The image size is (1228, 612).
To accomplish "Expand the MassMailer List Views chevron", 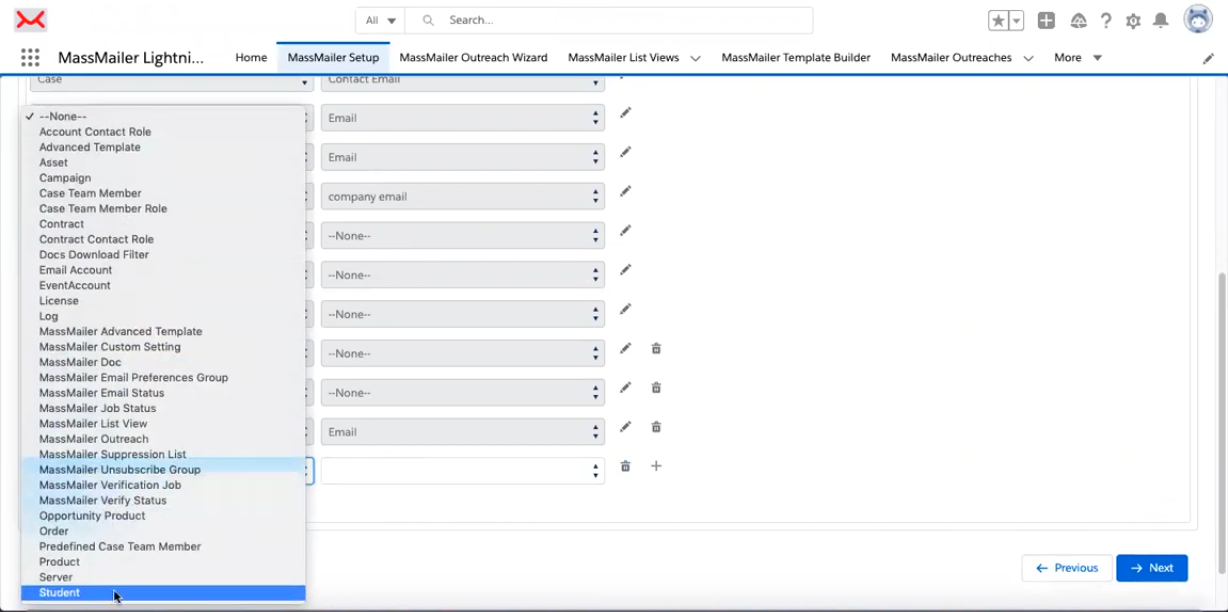I will coord(695,58).
